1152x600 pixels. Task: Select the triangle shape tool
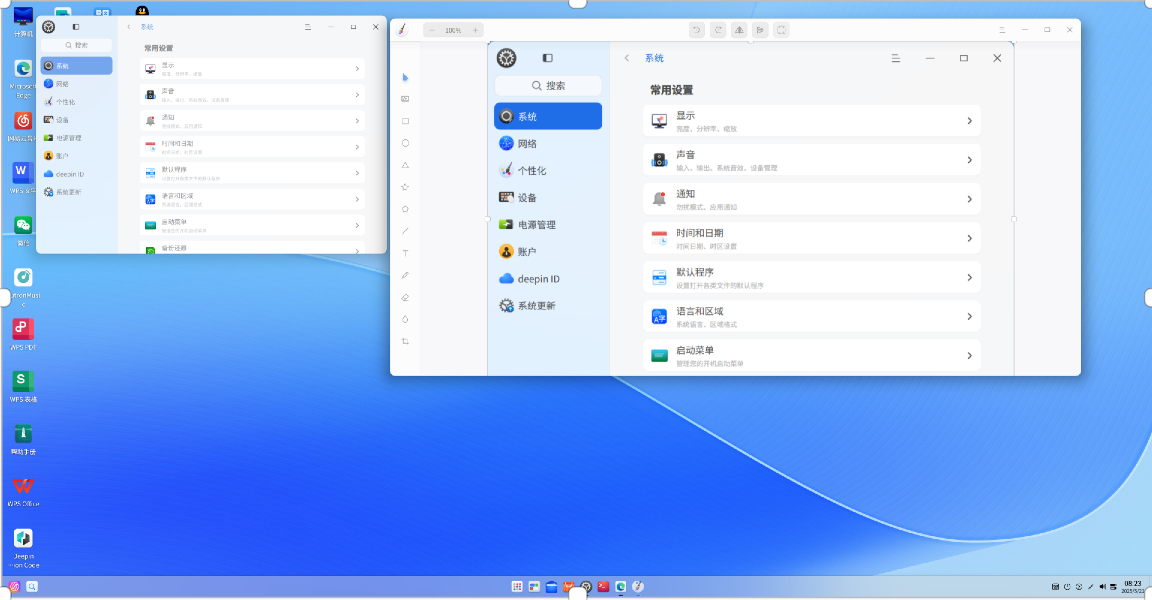click(405, 165)
